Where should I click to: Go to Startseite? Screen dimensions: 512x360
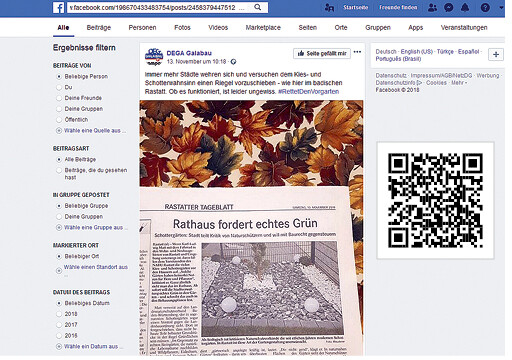coord(356,7)
